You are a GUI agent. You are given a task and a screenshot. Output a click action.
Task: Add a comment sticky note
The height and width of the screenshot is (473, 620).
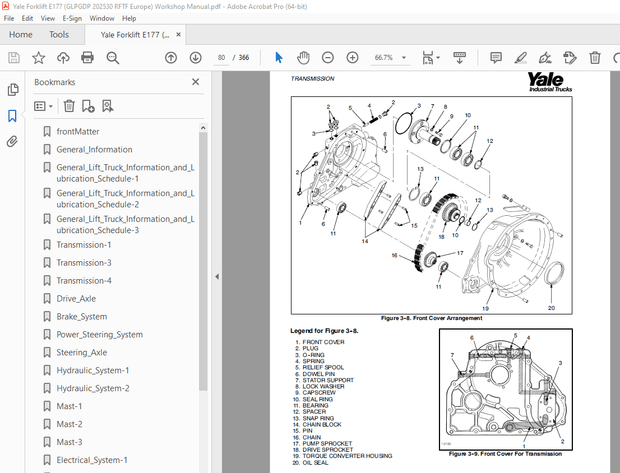point(496,58)
